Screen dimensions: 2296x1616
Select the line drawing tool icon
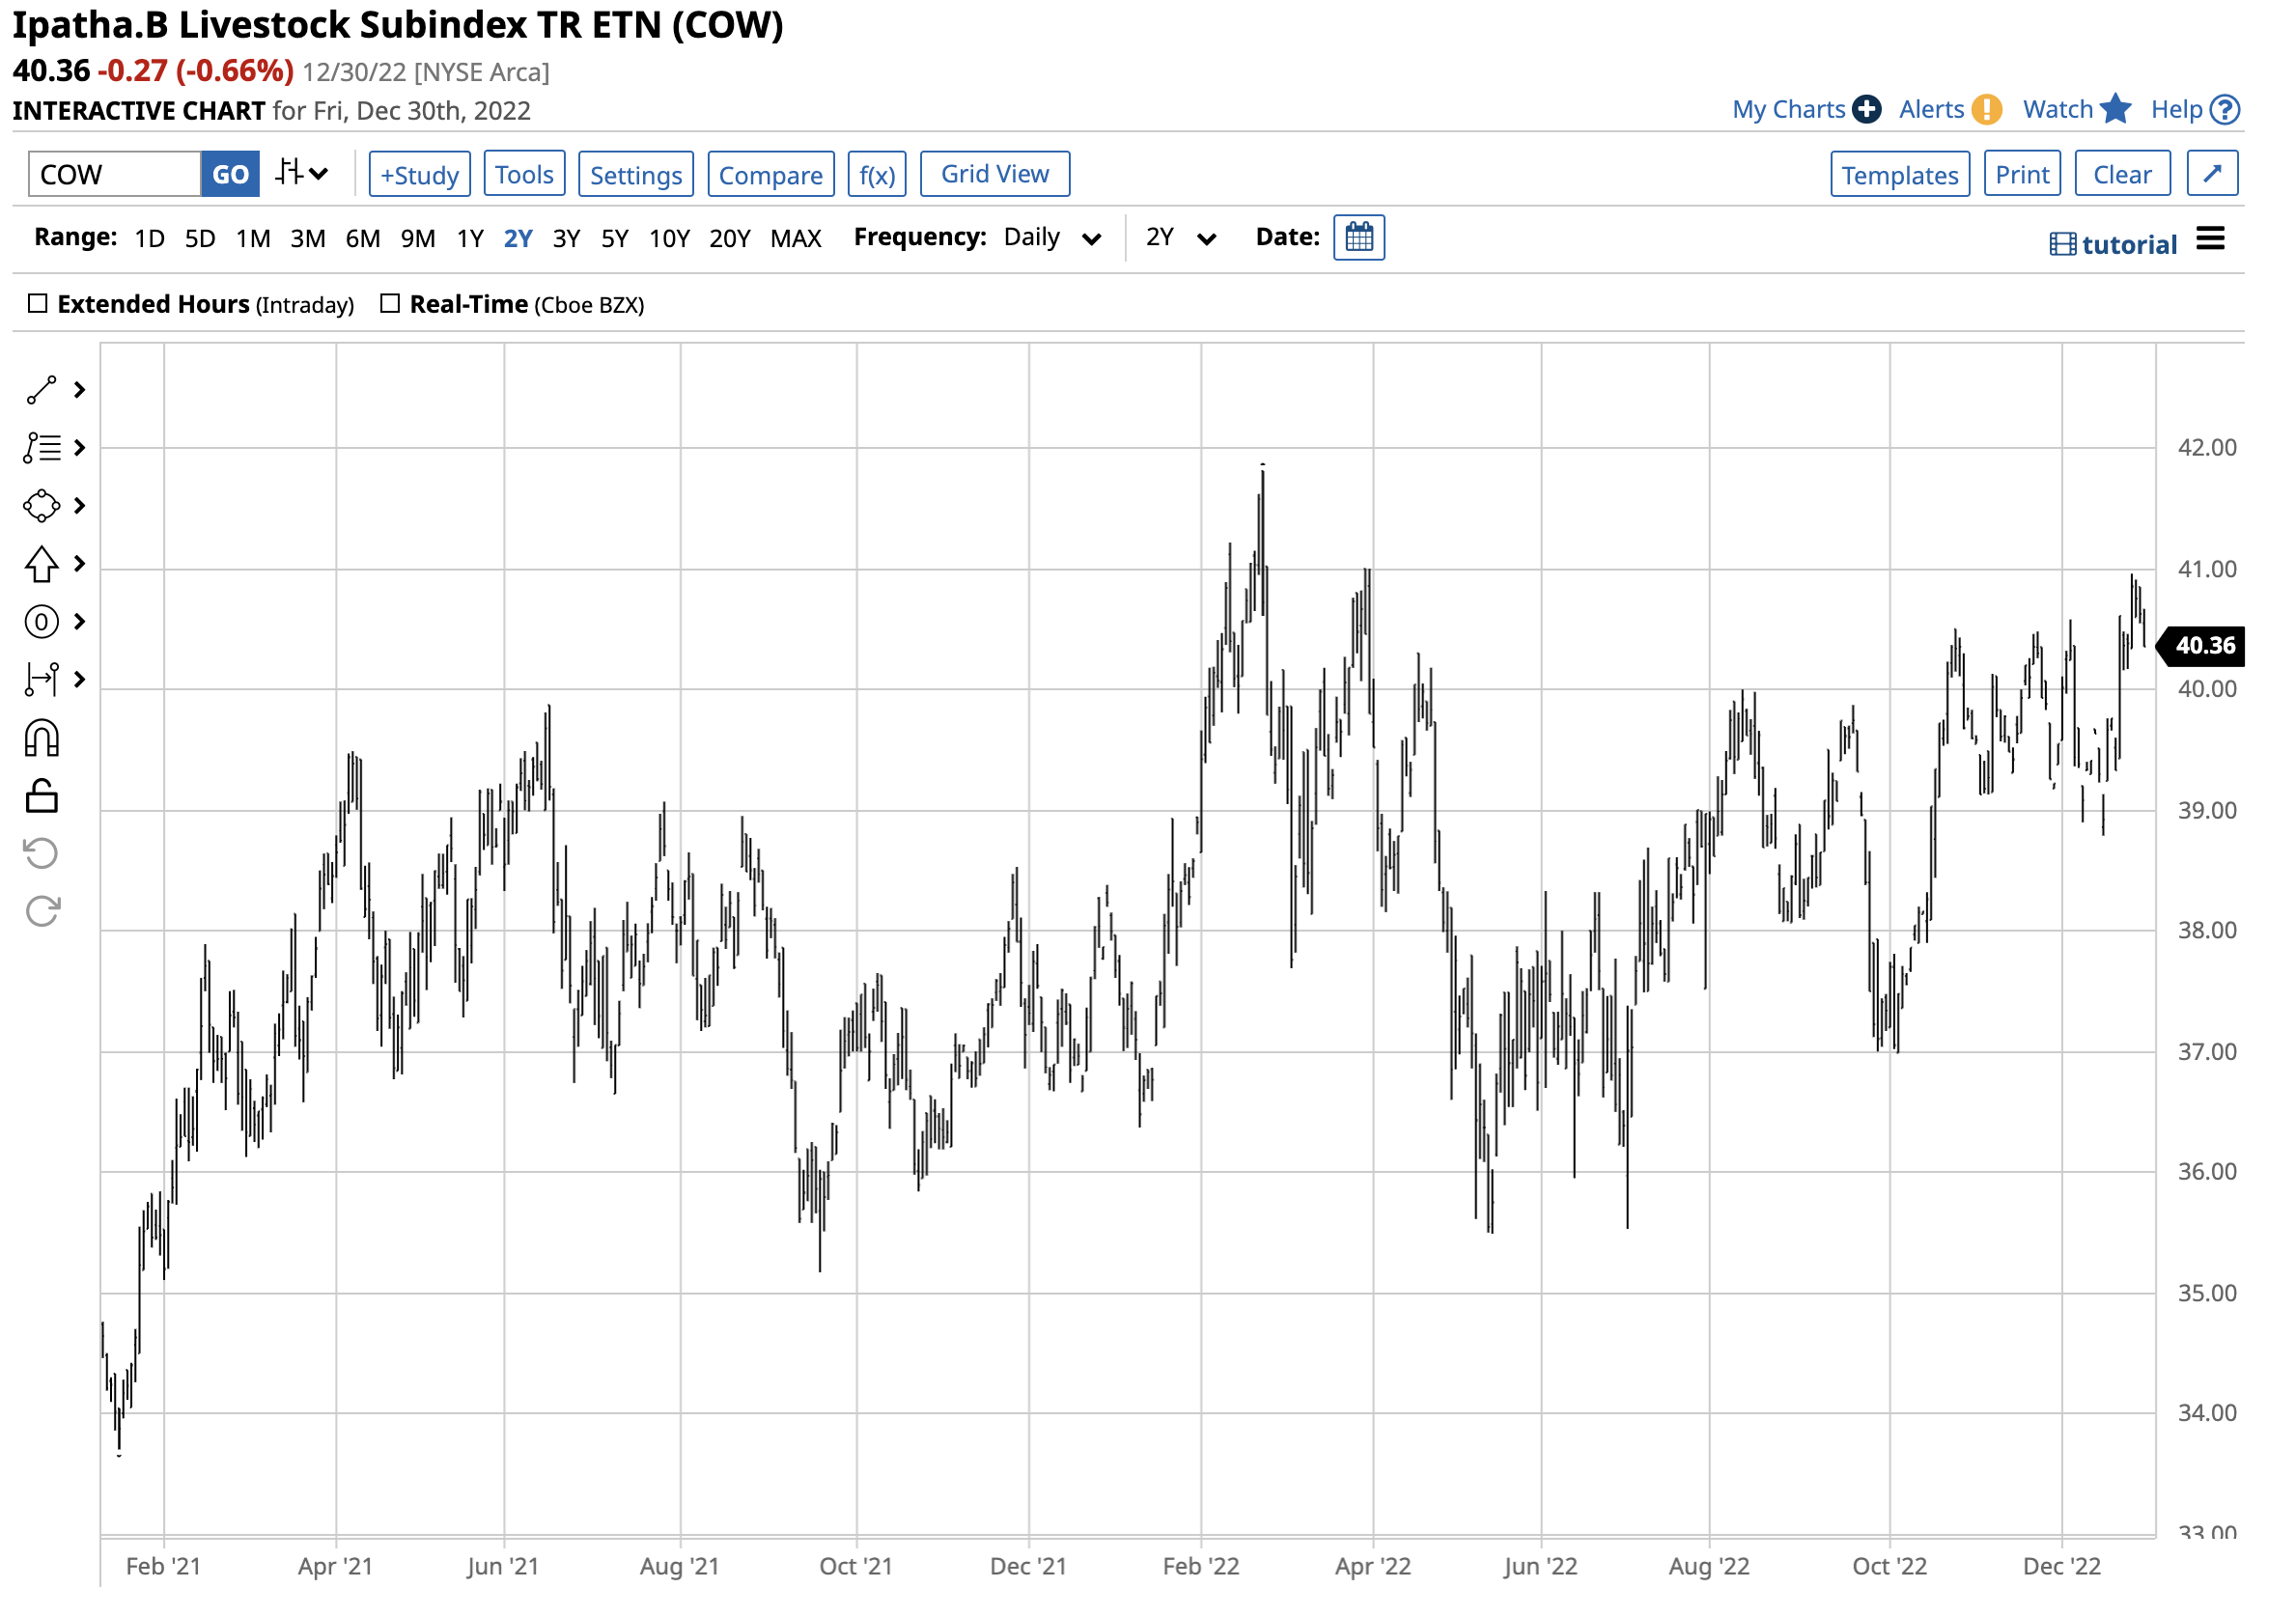point(41,391)
